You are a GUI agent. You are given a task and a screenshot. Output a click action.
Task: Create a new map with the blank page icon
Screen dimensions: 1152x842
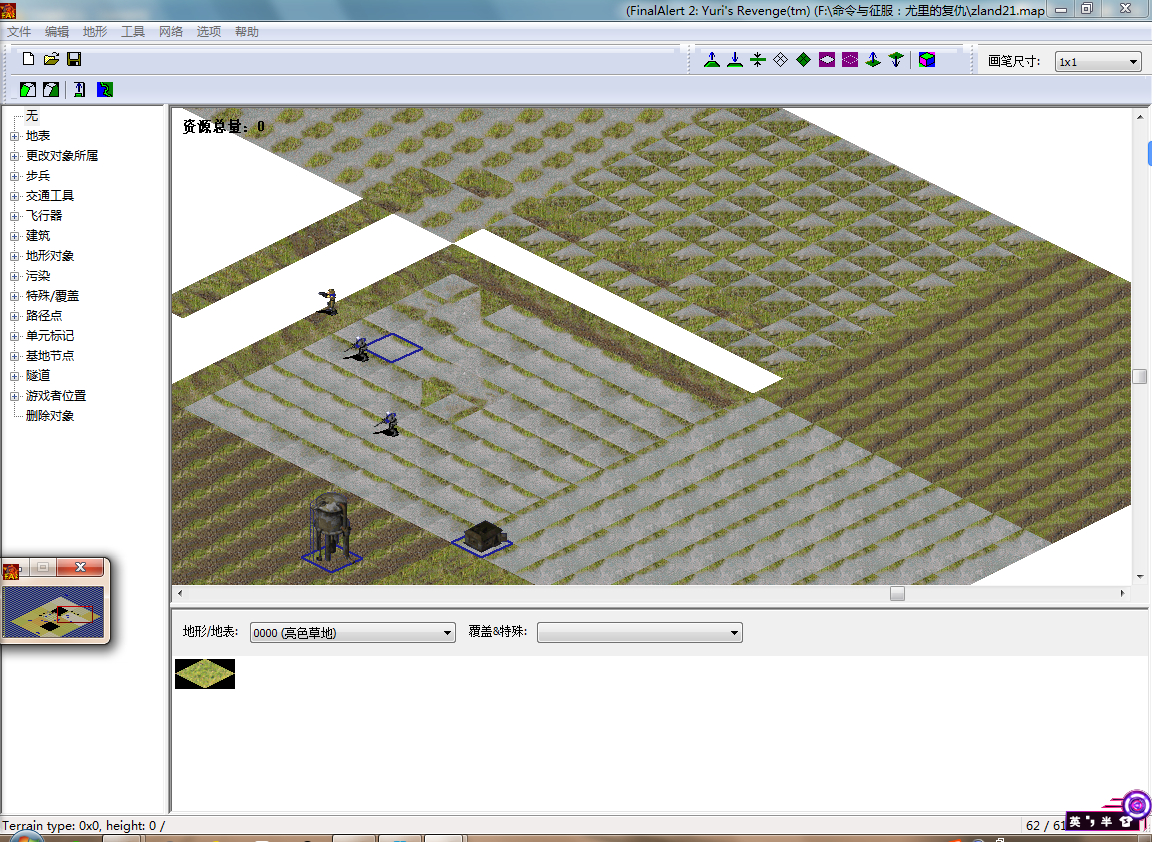coord(29,60)
